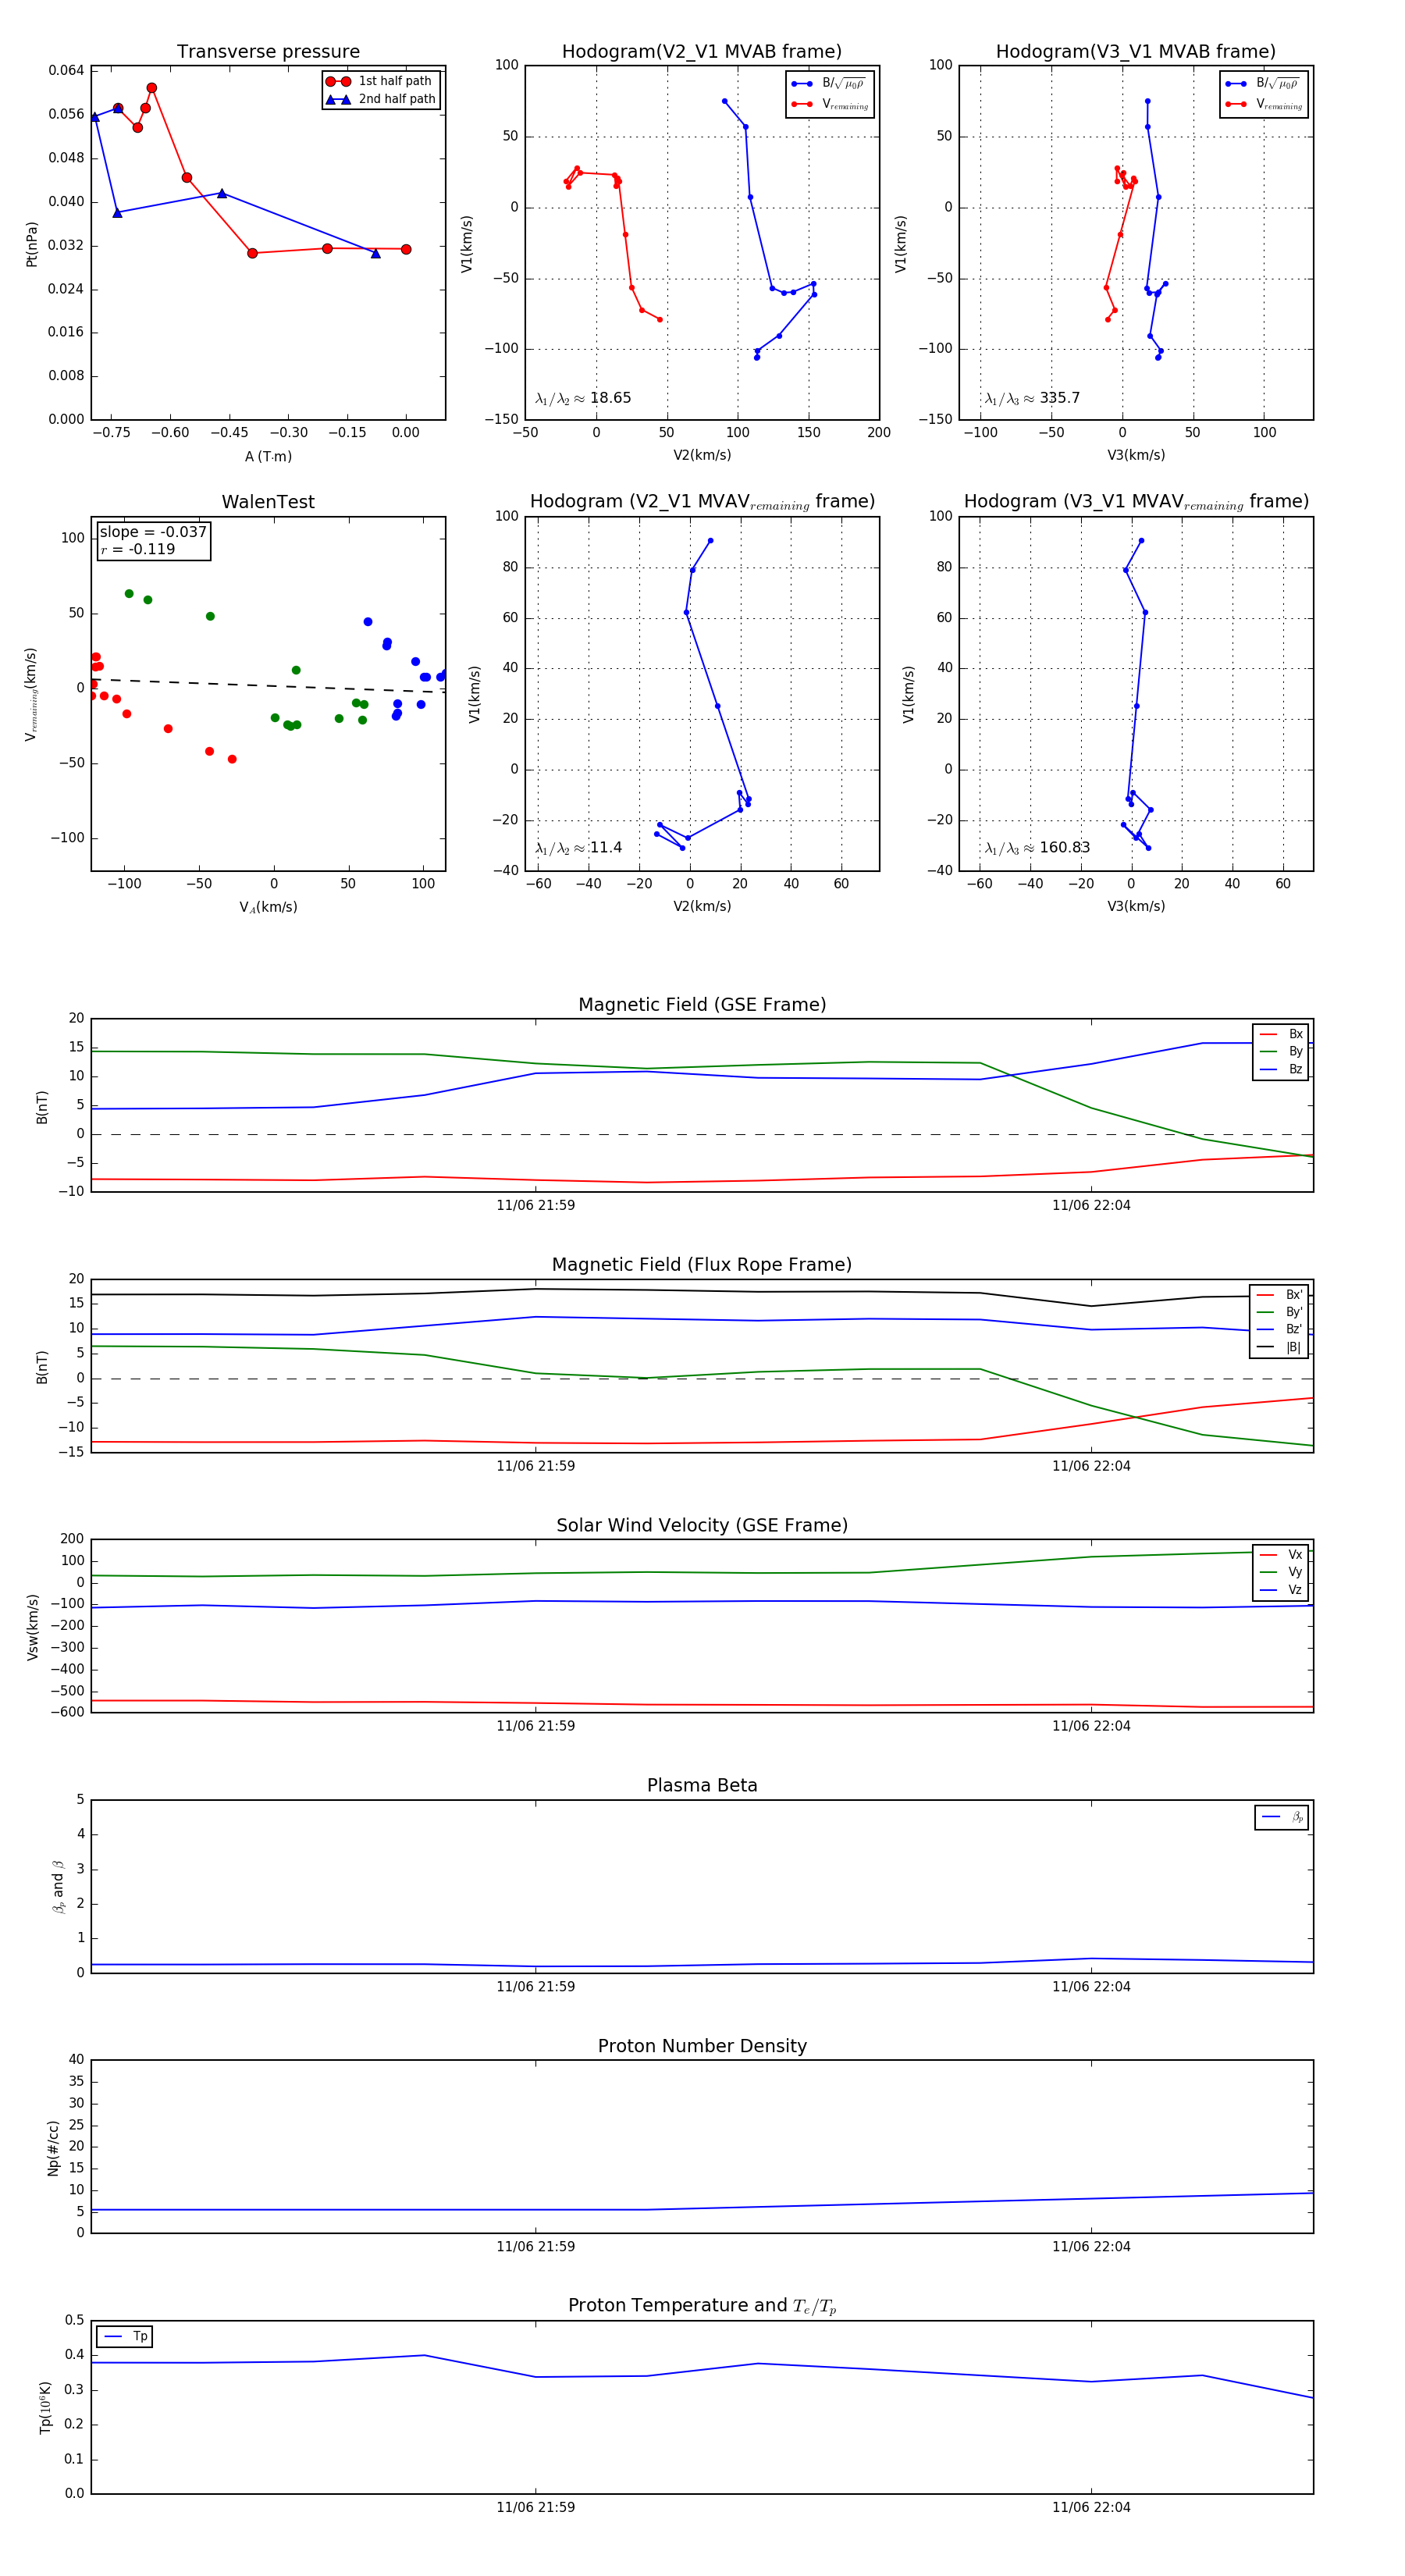Click the 'WalenTest' plot title
1405x2576 pixels.
tap(268, 502)
